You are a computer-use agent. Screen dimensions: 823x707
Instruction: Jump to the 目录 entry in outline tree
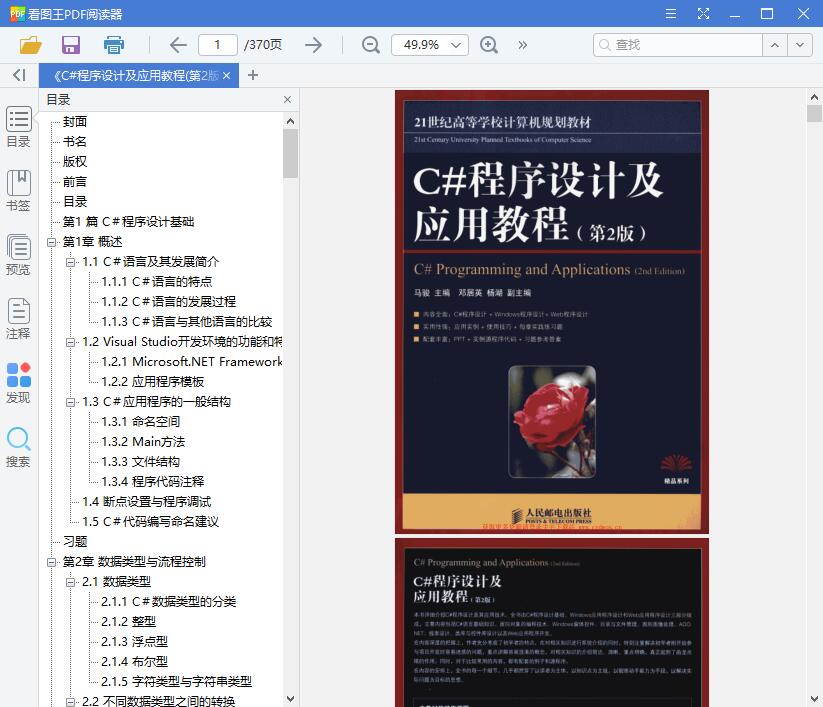(75, 202)
